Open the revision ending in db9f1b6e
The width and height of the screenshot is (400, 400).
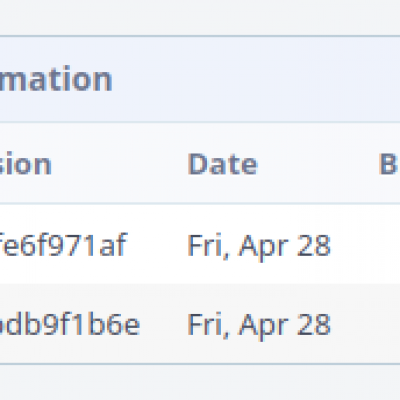tap(69, 324)
